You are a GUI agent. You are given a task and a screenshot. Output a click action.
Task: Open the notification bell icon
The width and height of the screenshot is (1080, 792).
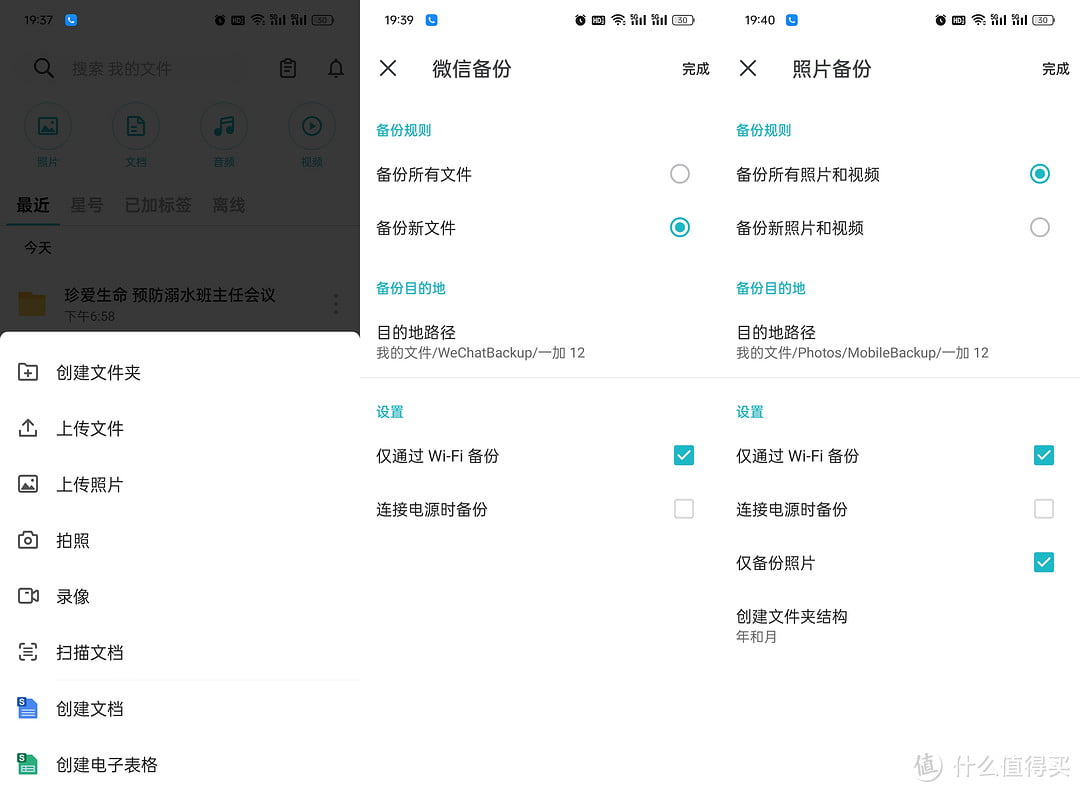[336, 68]
